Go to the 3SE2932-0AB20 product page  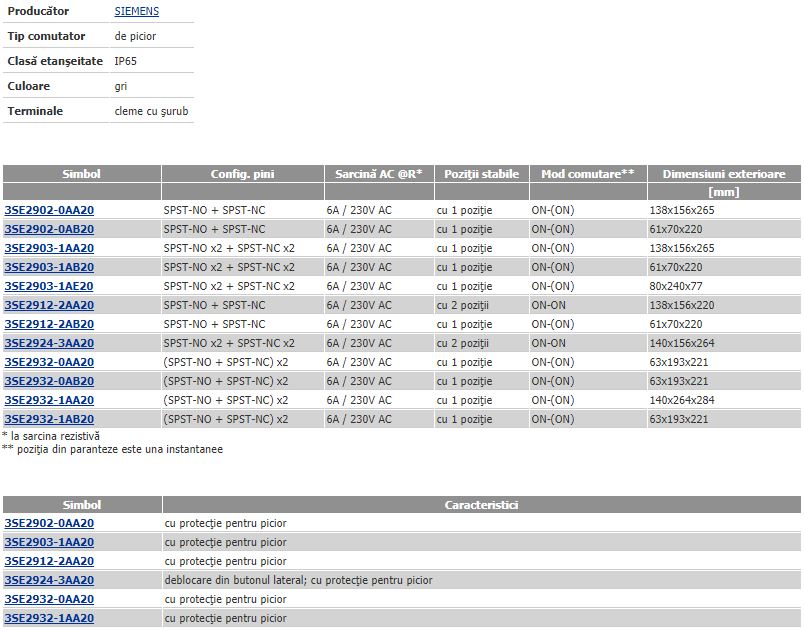49,381
